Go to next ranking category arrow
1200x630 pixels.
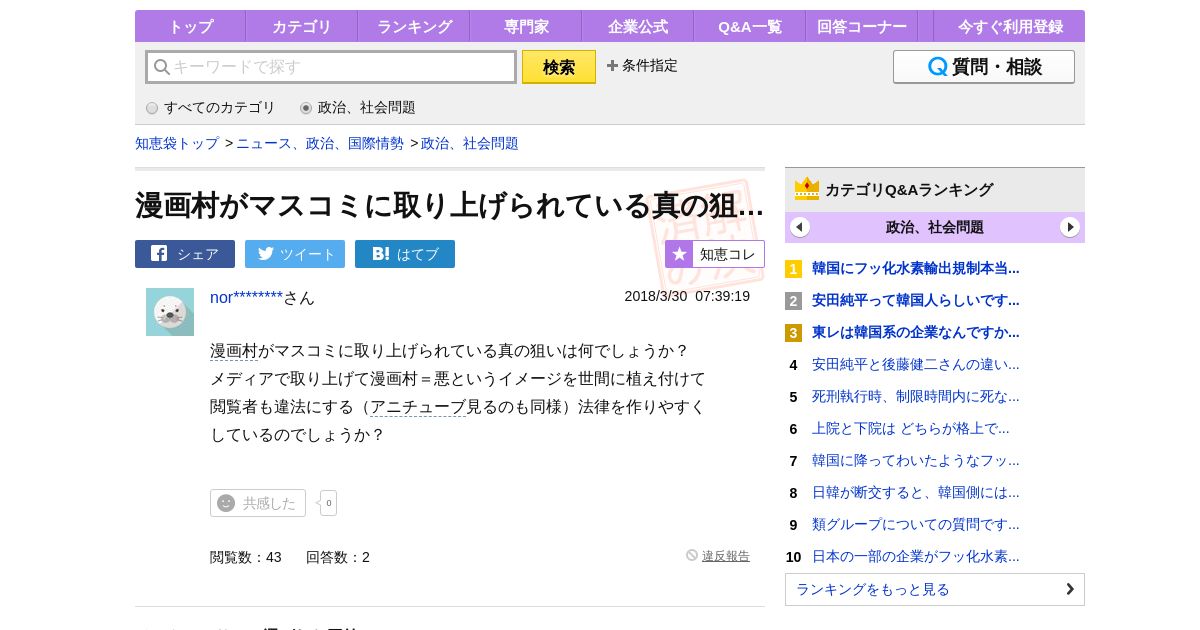[1070, 227]
